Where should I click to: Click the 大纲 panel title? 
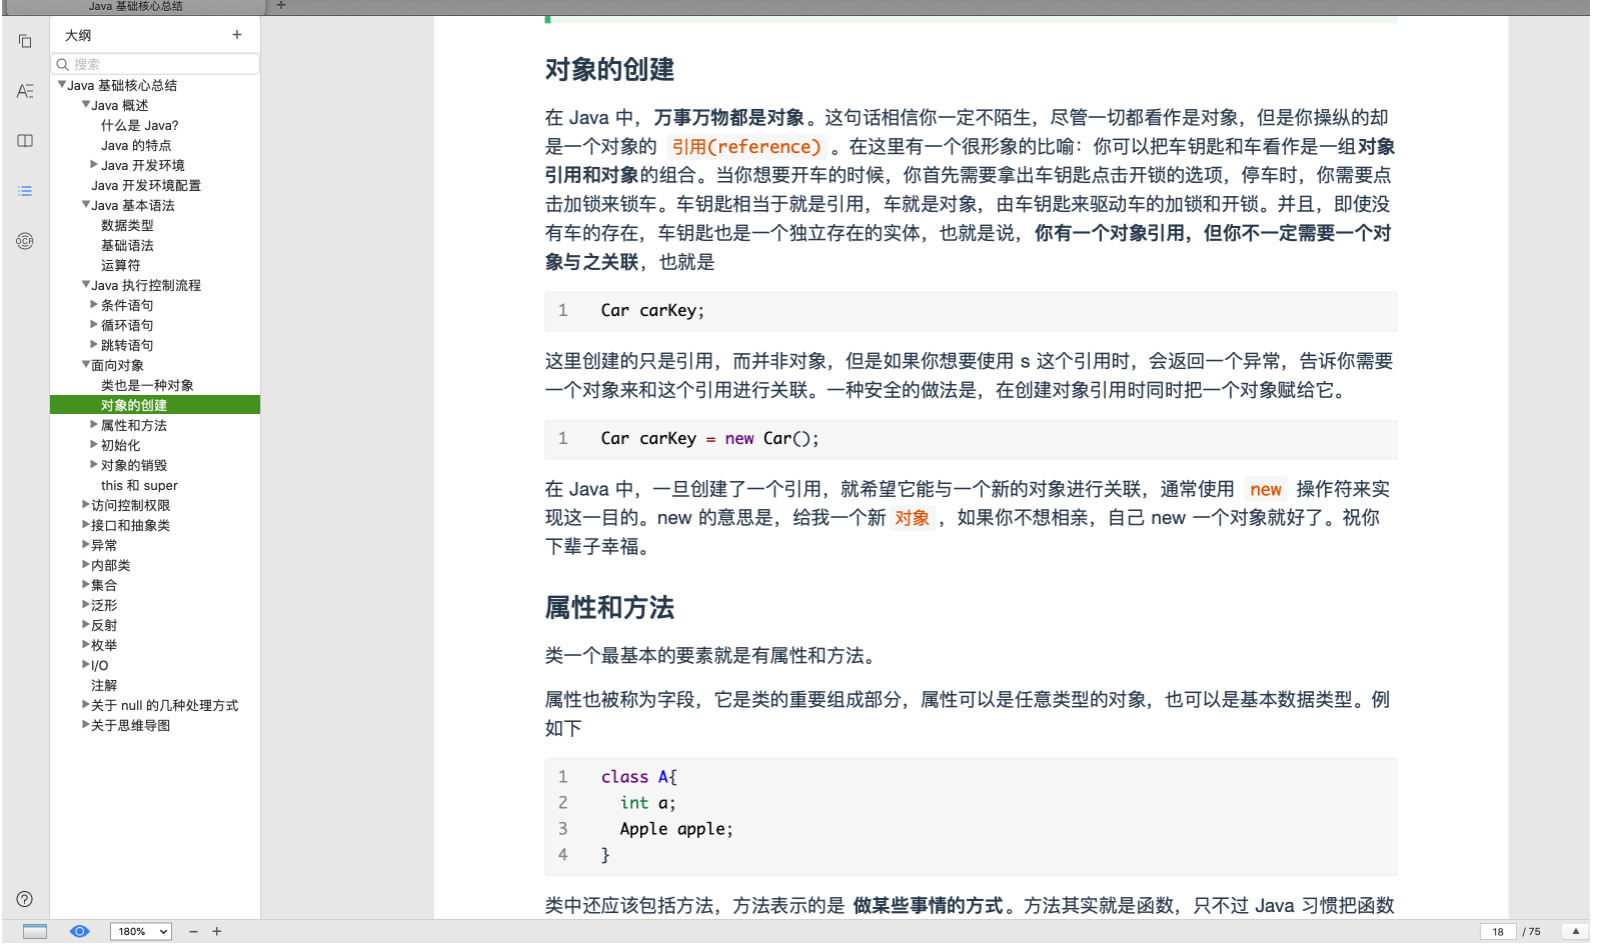[x=78, y=35]
